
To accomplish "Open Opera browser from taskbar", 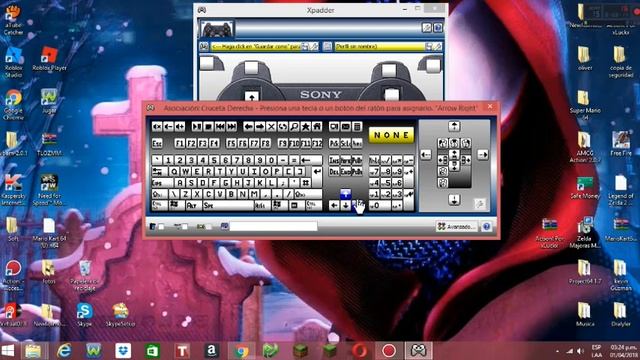I will [x=359, y=351].
